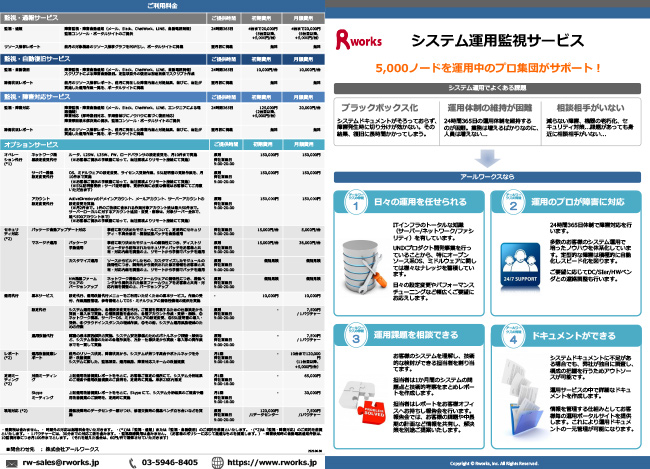Click the database with wrench illustration
Viewport: 650px width, 469px height.
364,267
